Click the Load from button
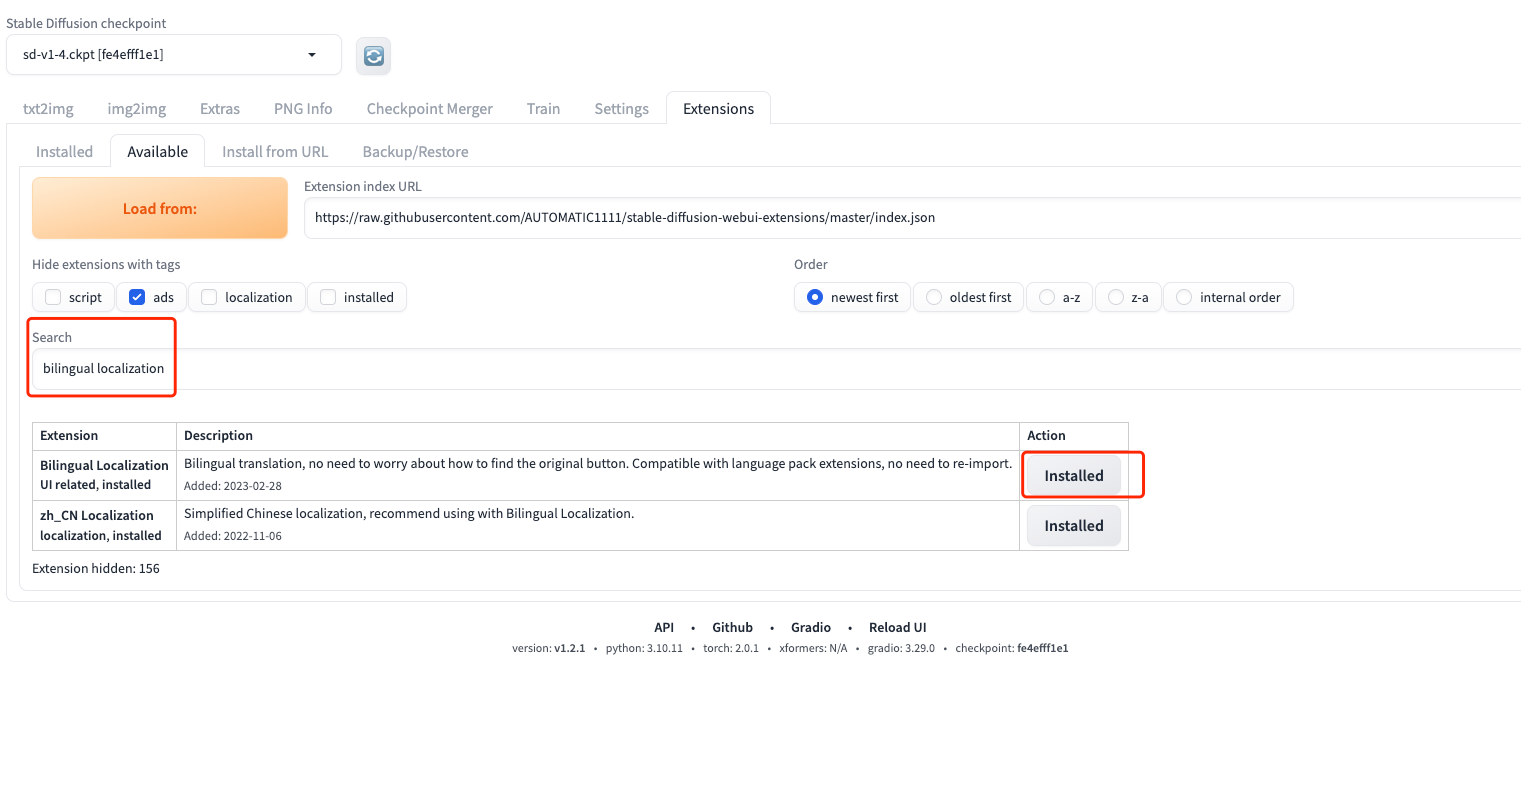The image size is (1521, 788). (159, 208)
